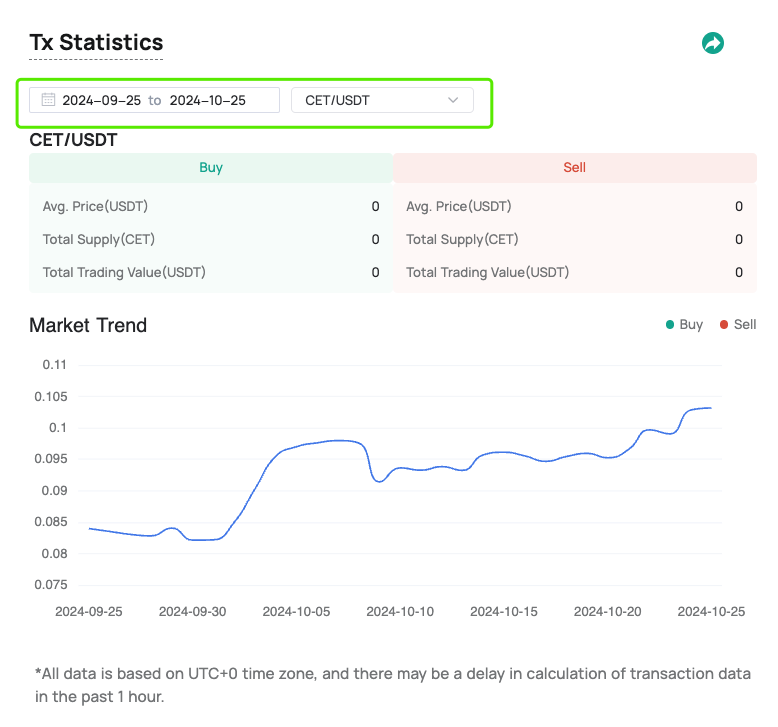The image size is (778, 727).
Task: Edit the end date 2024-10-25
Action: click(x=208, y=100)
